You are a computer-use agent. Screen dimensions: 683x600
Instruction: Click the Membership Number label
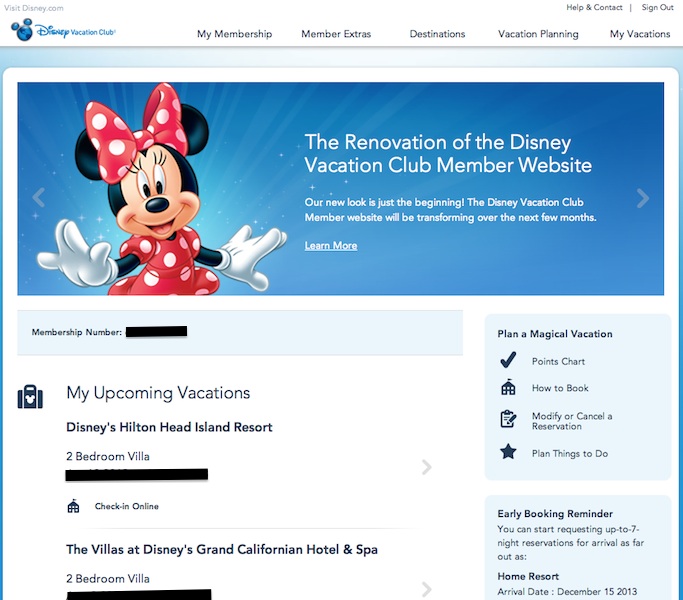pyautogui.click(x=77, y=332)
